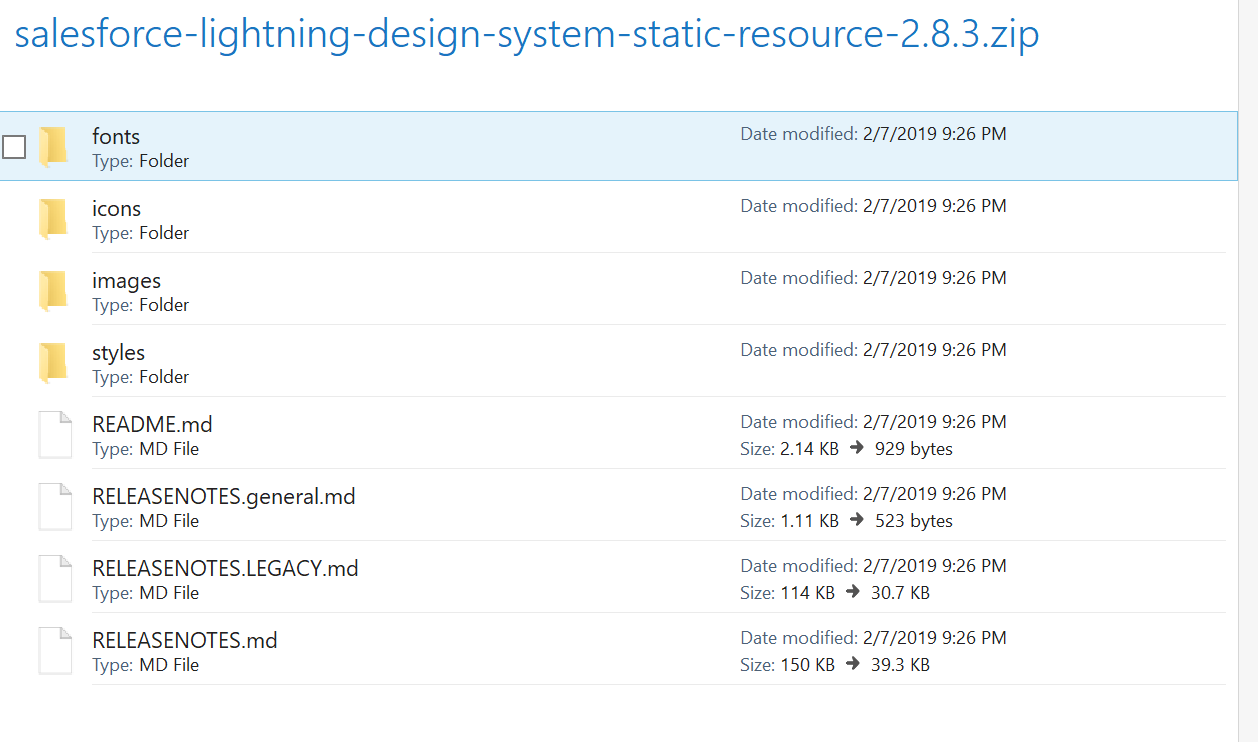Select the 'RELEASENOTES.general.md' file name
Image resolution: width=1258 pixels, height=742 pixels.
tap(224, 497)
